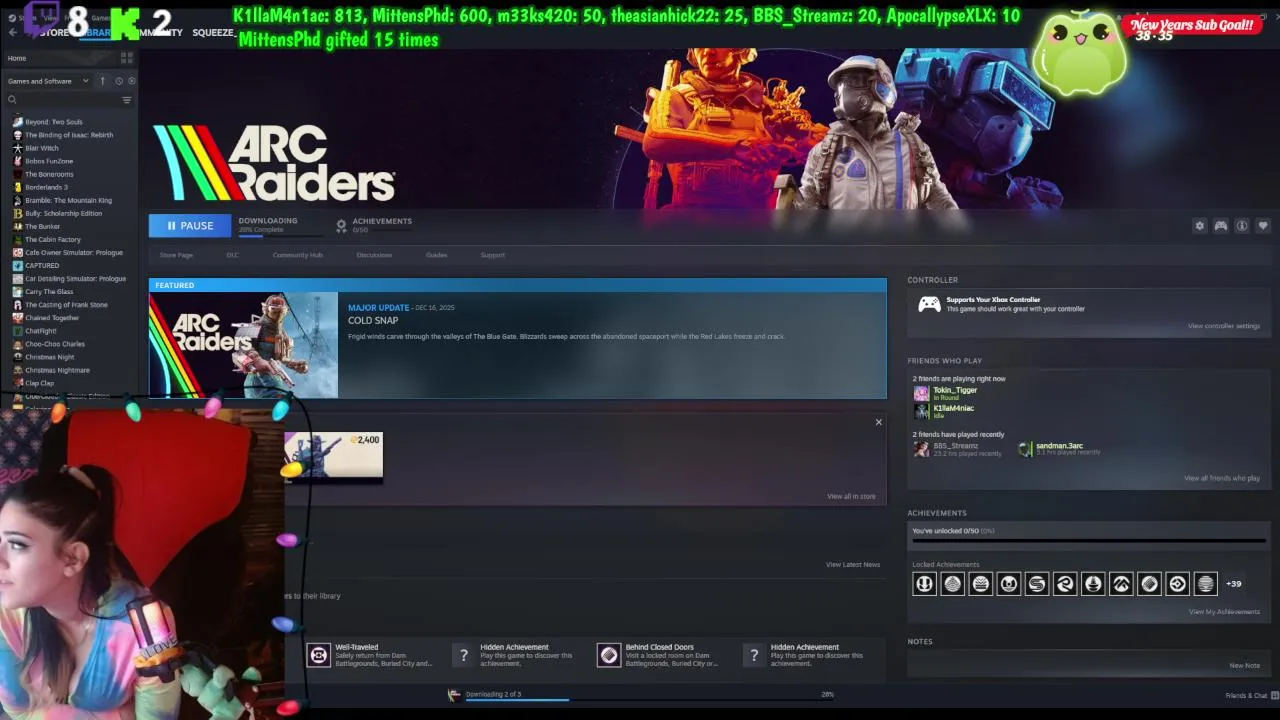This screenshot has height=720, width=1280.
Task: Click View Latest News
Action: coord(853,565)
